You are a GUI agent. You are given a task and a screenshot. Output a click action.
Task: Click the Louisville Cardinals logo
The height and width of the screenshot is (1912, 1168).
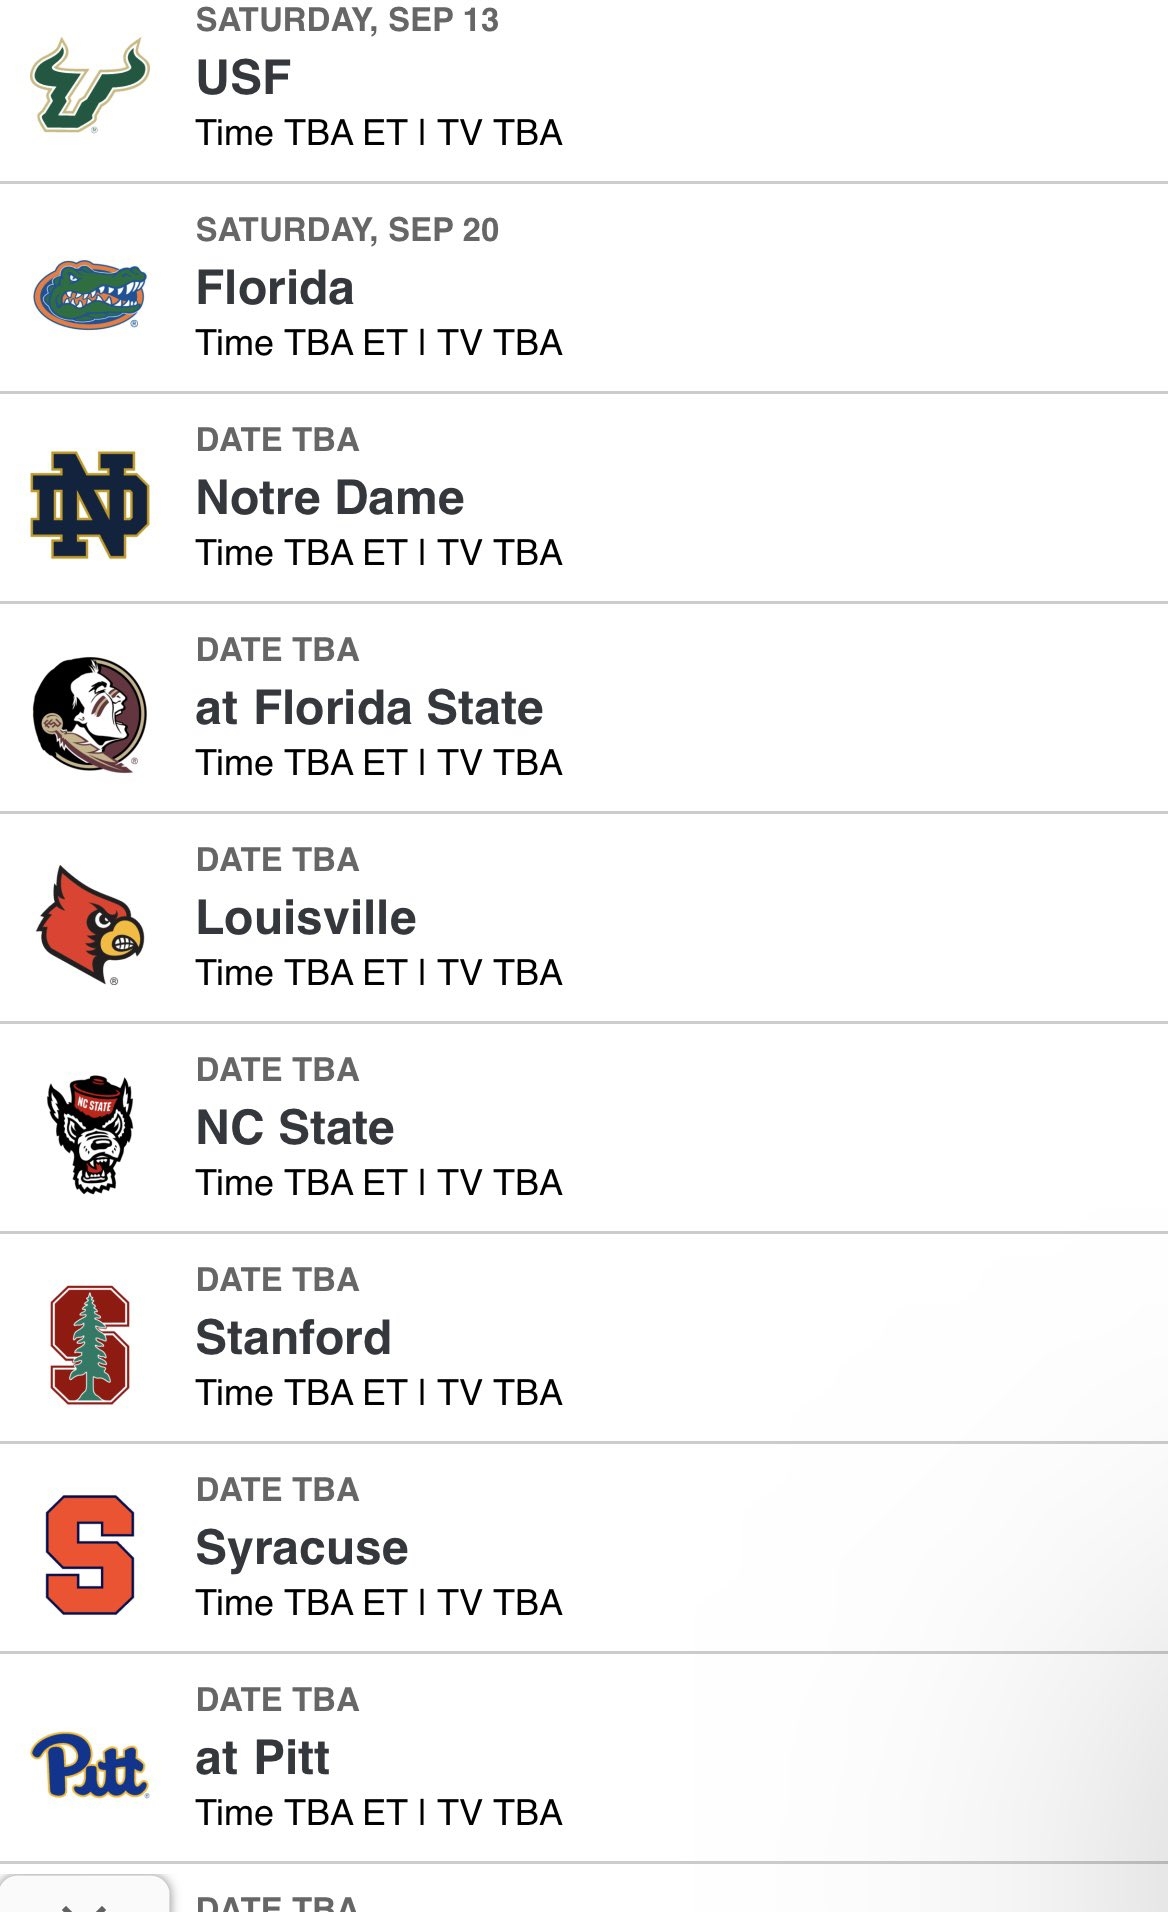pos(90,924)
